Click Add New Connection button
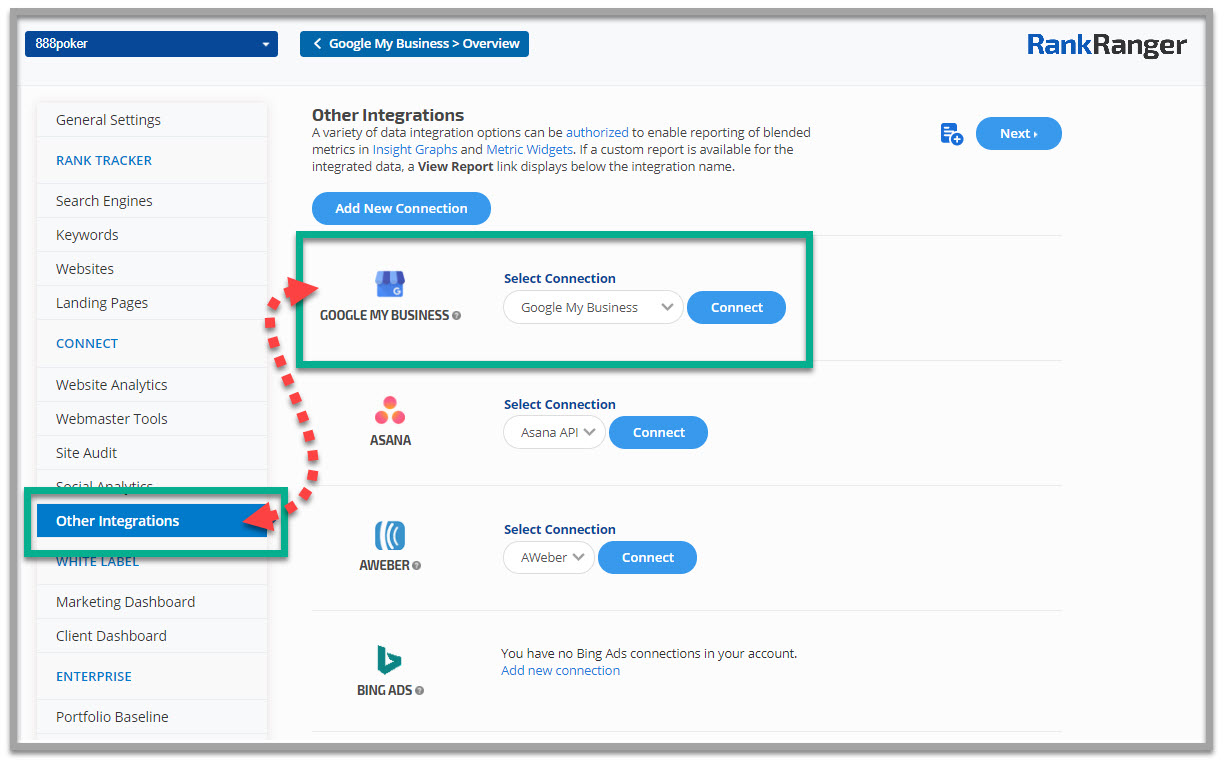 pyautogui.click(x=401, y=208)
